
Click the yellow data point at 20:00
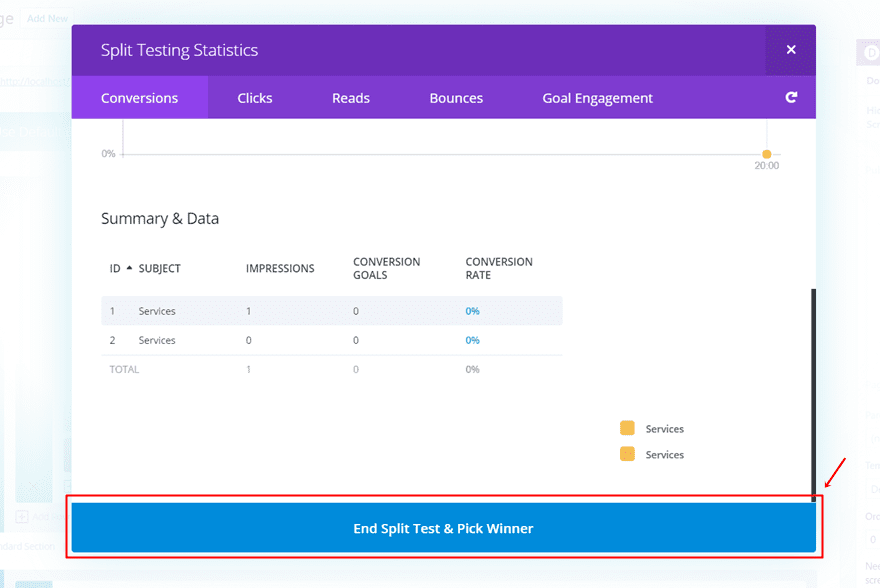click(767, 154)
